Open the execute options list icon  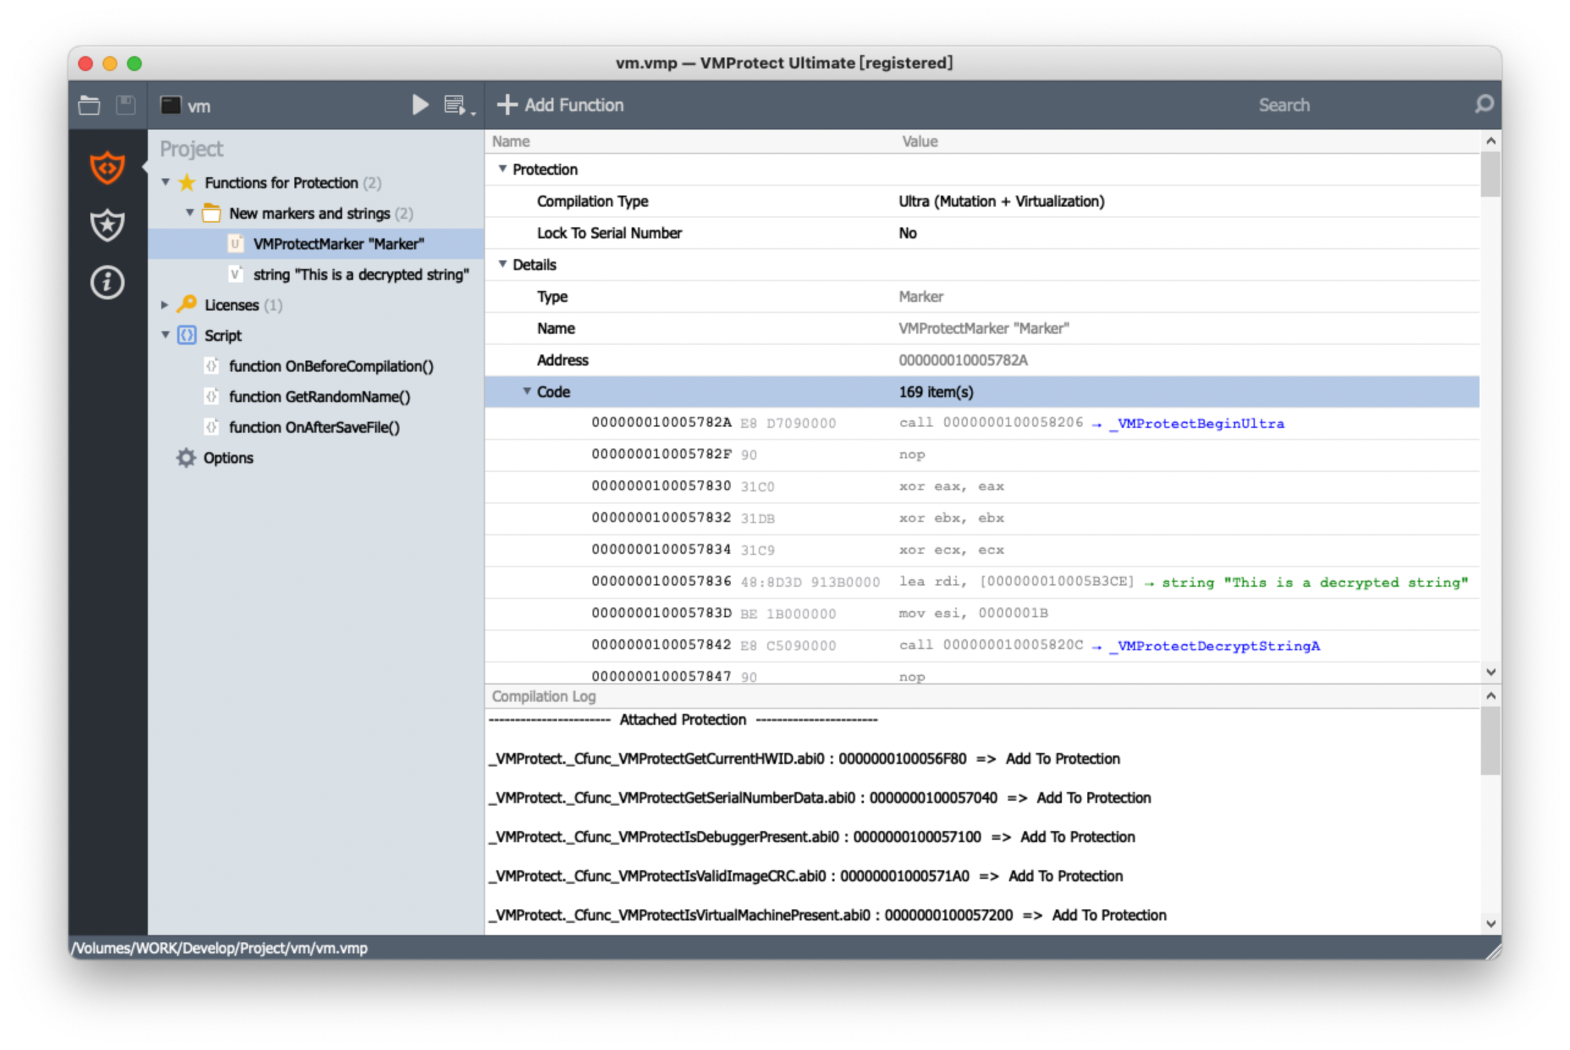click(x=458, y=105)
